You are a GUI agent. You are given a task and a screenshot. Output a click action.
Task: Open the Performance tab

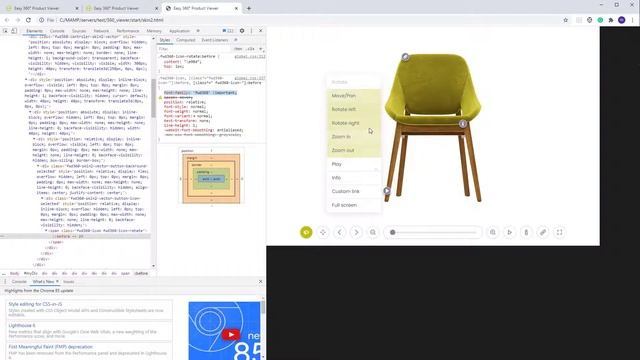click(128, 31)
